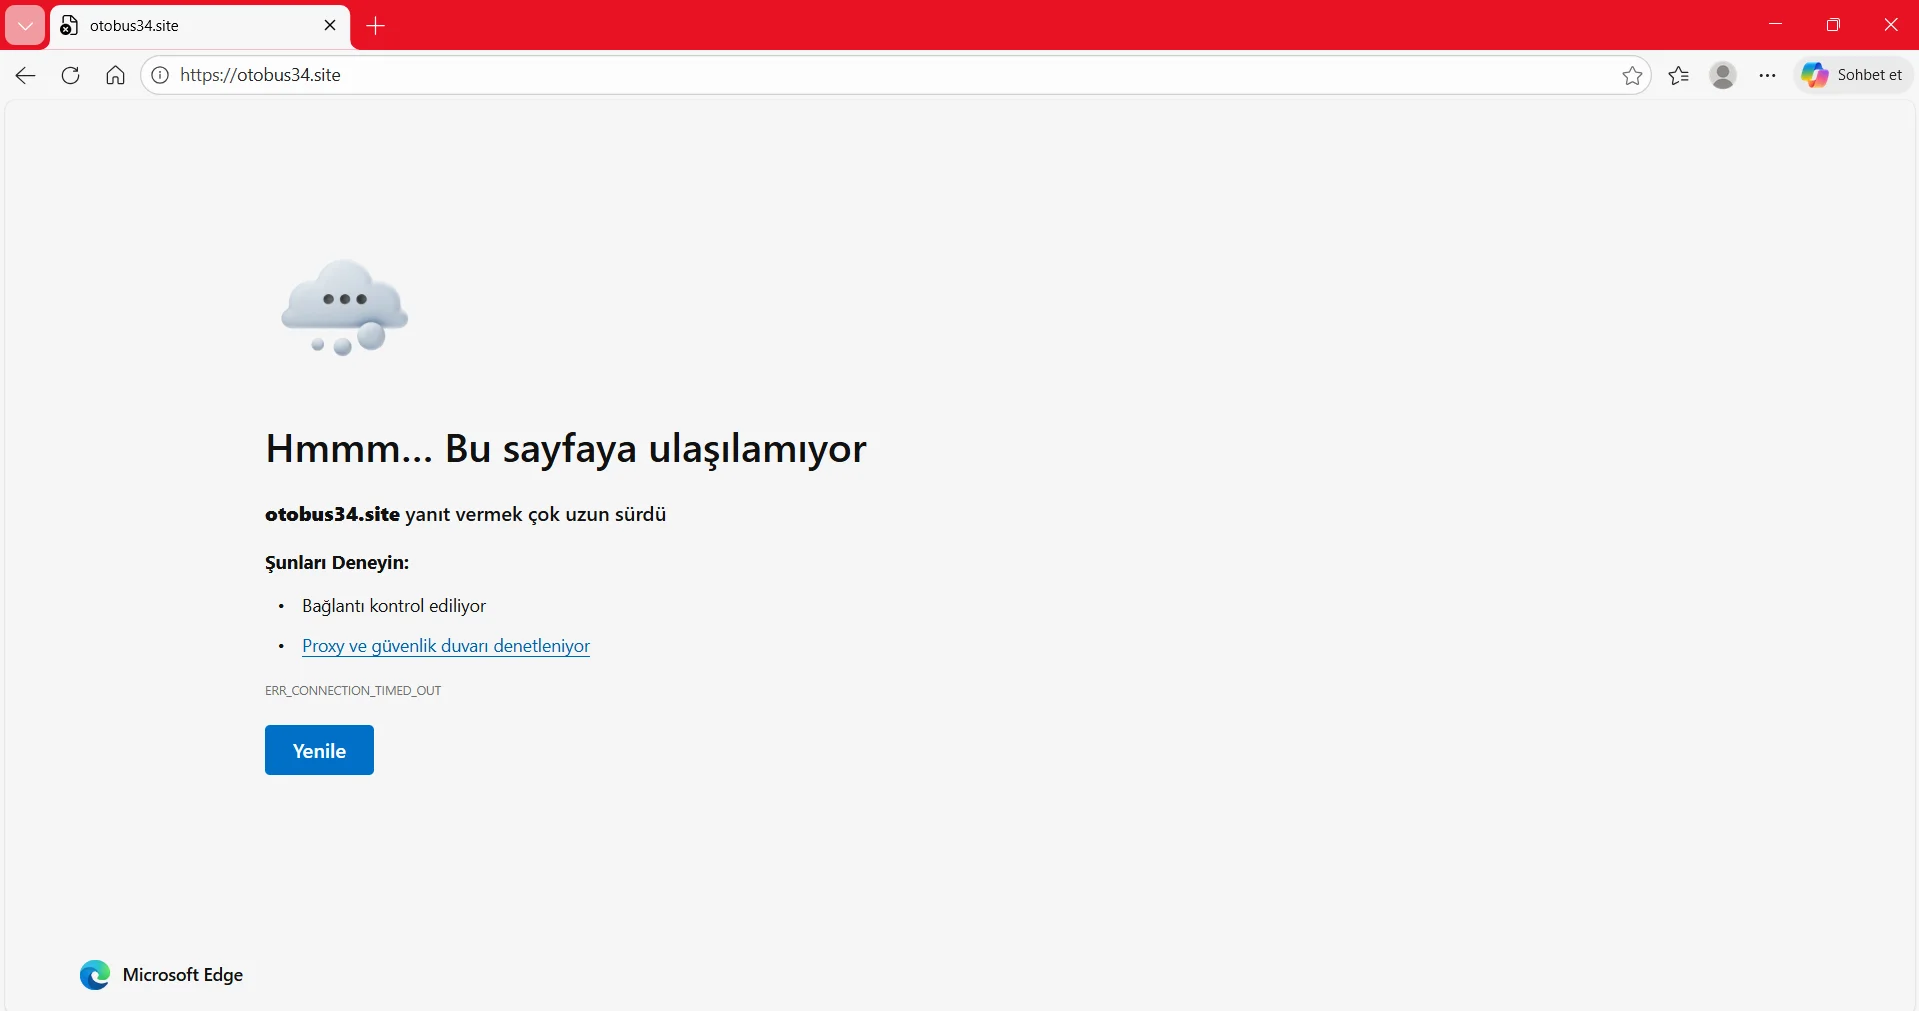
Task: Open a new tab with the plus button
Action: click(375, 26)
